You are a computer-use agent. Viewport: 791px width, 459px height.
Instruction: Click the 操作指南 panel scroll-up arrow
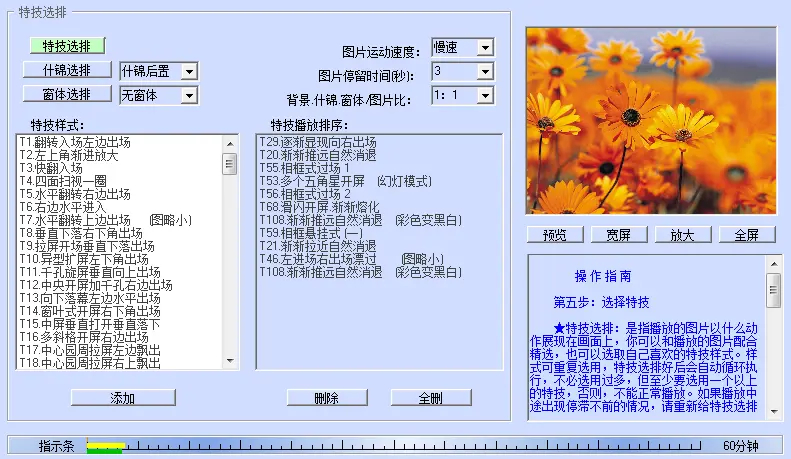774,264
